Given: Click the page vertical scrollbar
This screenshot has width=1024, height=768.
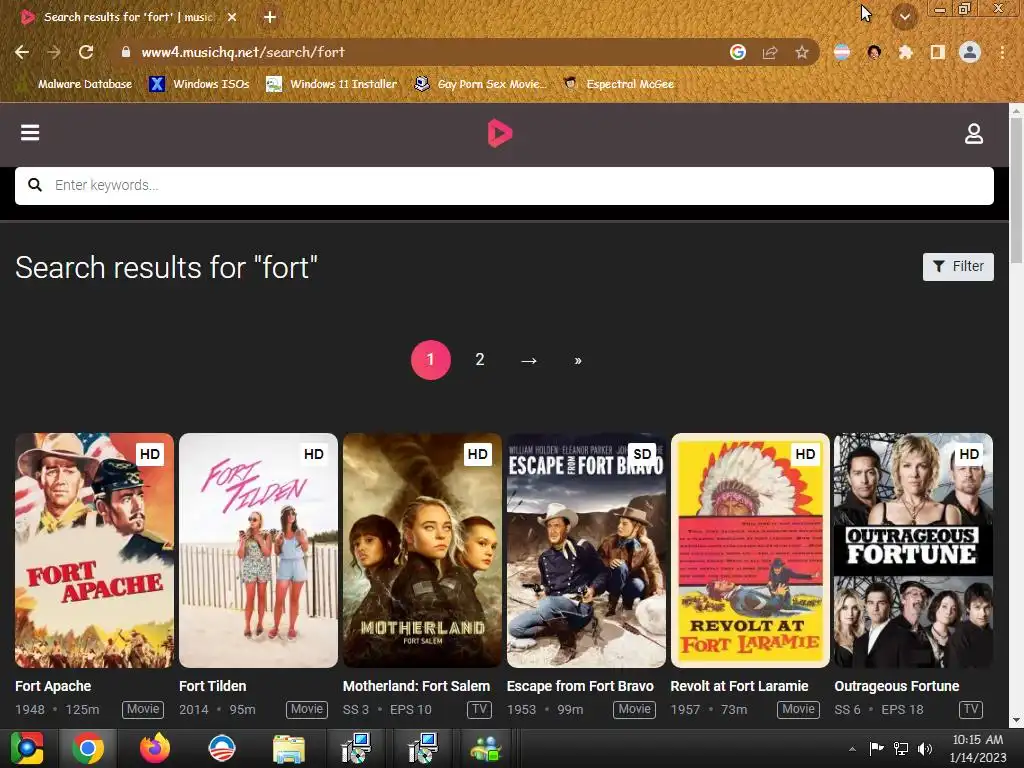Looking at the screenshot, I should pos(1016,189).
